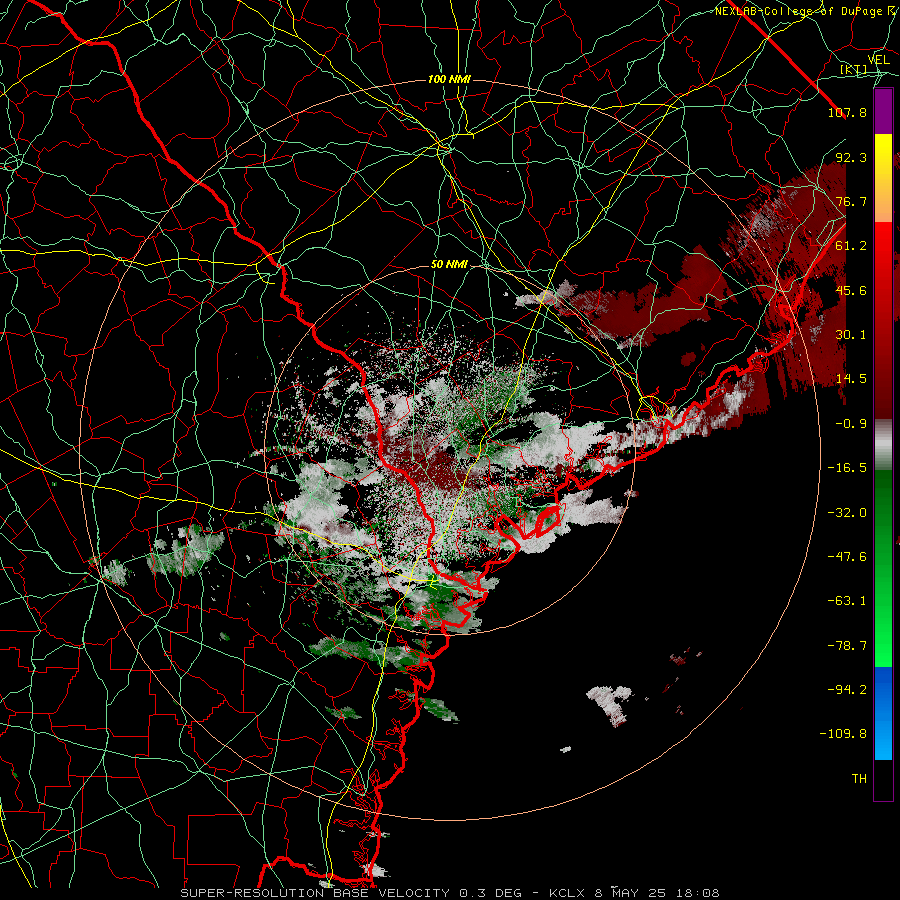900x900 pixels.
Task: Click the 30.1 value on velocity scale
Action: pos(851,335)
